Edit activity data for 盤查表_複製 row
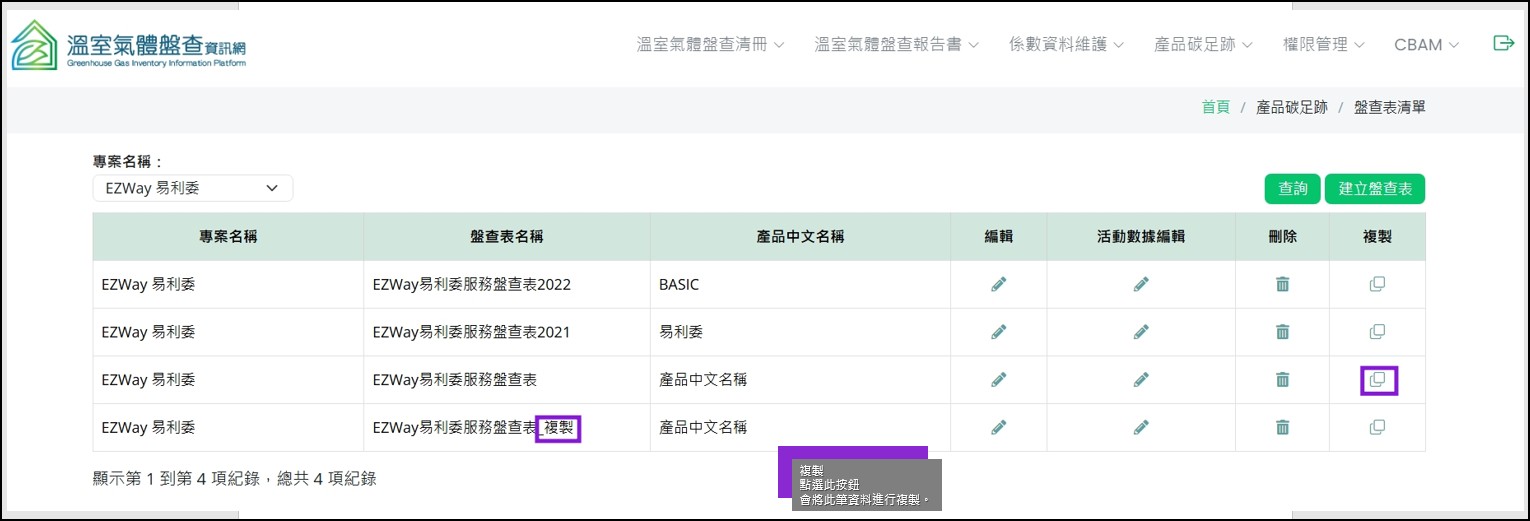This screenshot has height=521, width=1530. (1141, 427)
